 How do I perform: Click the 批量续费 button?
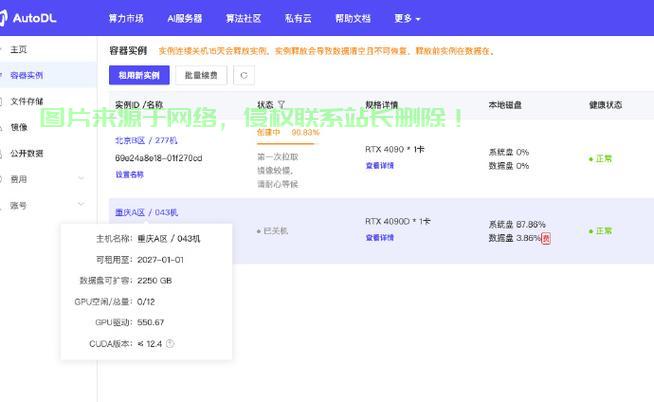tap(201, 75)
